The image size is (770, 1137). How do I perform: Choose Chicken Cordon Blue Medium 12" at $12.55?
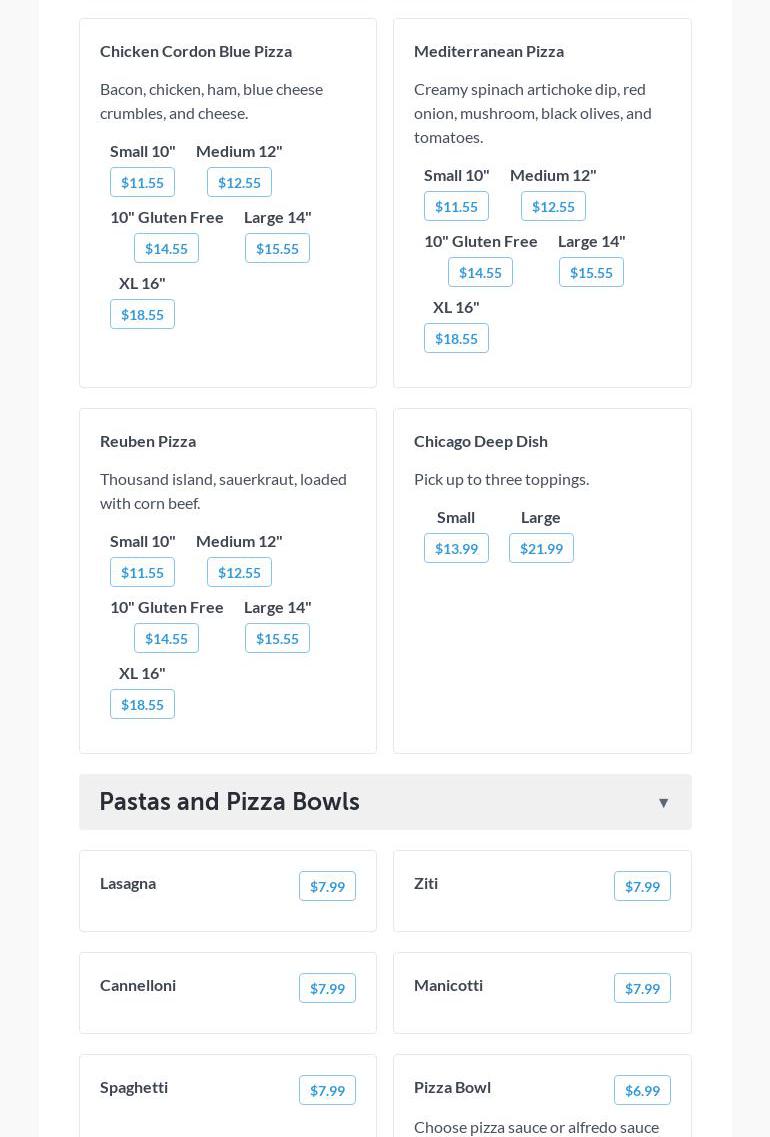pyautogui.click(x=239, y=183)
